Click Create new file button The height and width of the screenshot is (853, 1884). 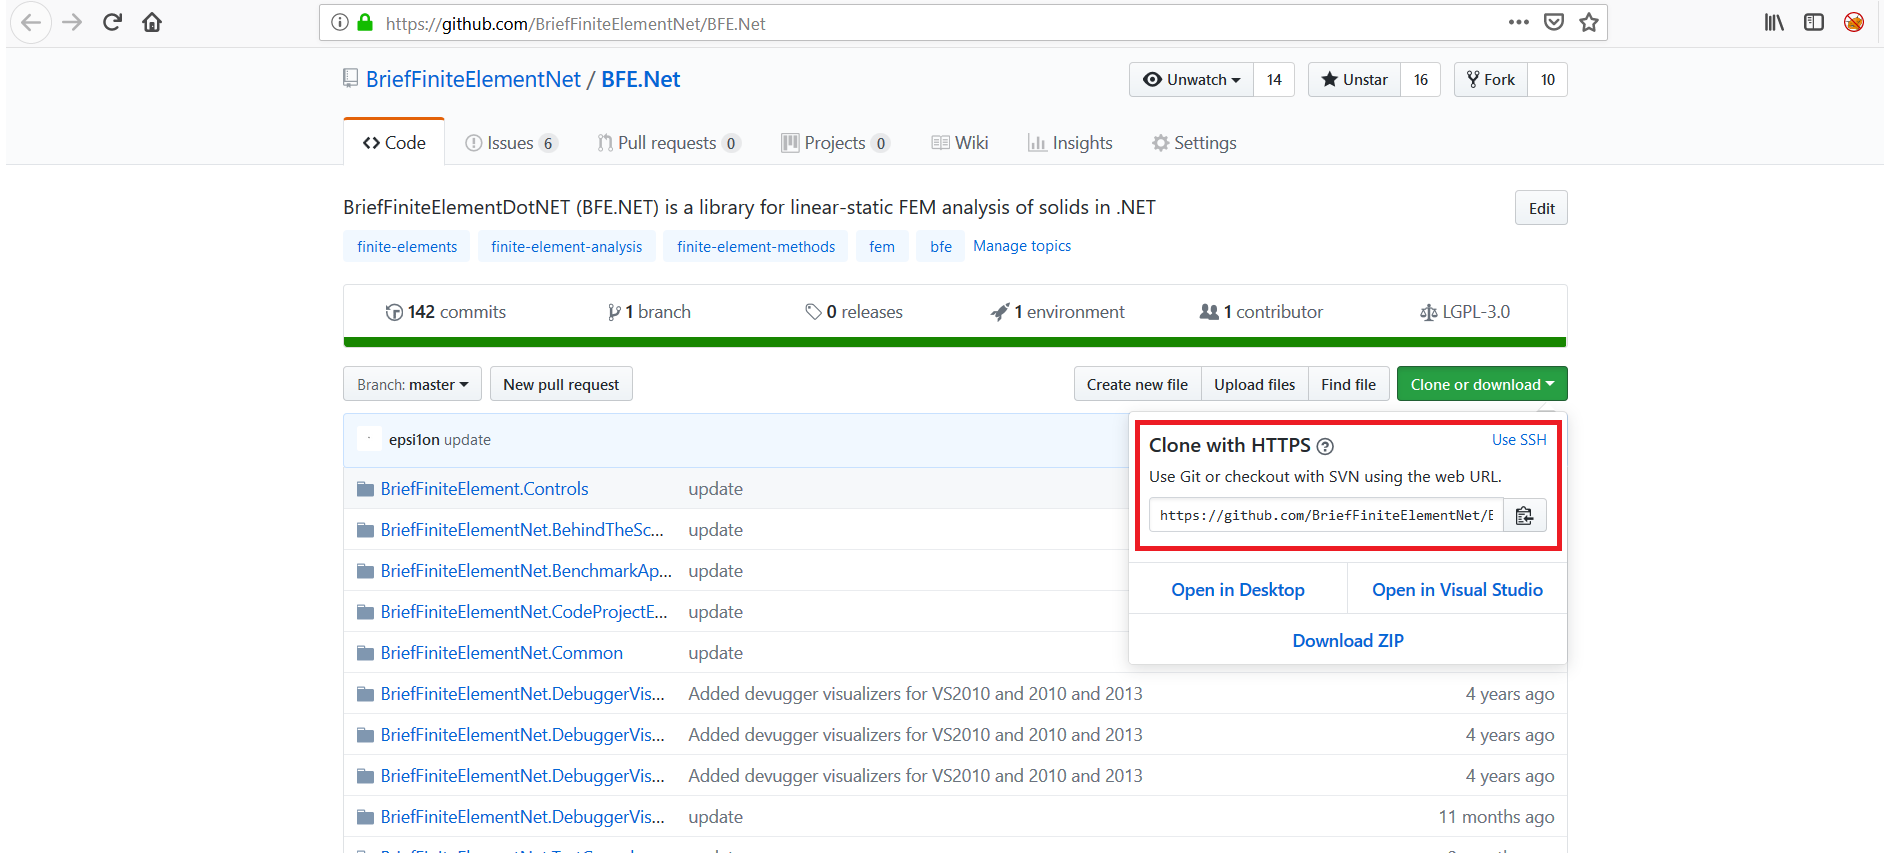point(1137,384)
